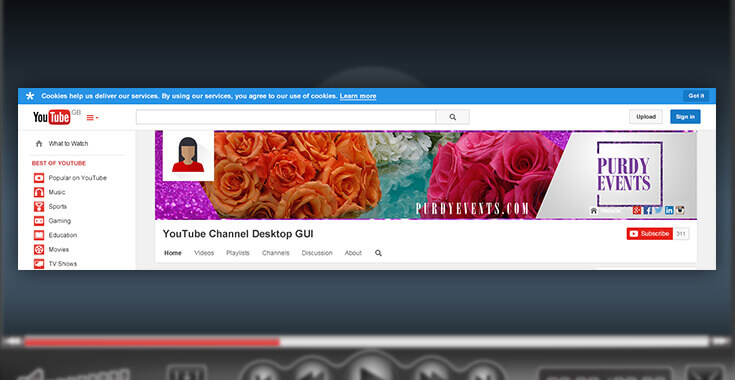Screen dimensions: 735x380
Task: Open the guide menu next to YouTube logo
Action: (92, 118)
